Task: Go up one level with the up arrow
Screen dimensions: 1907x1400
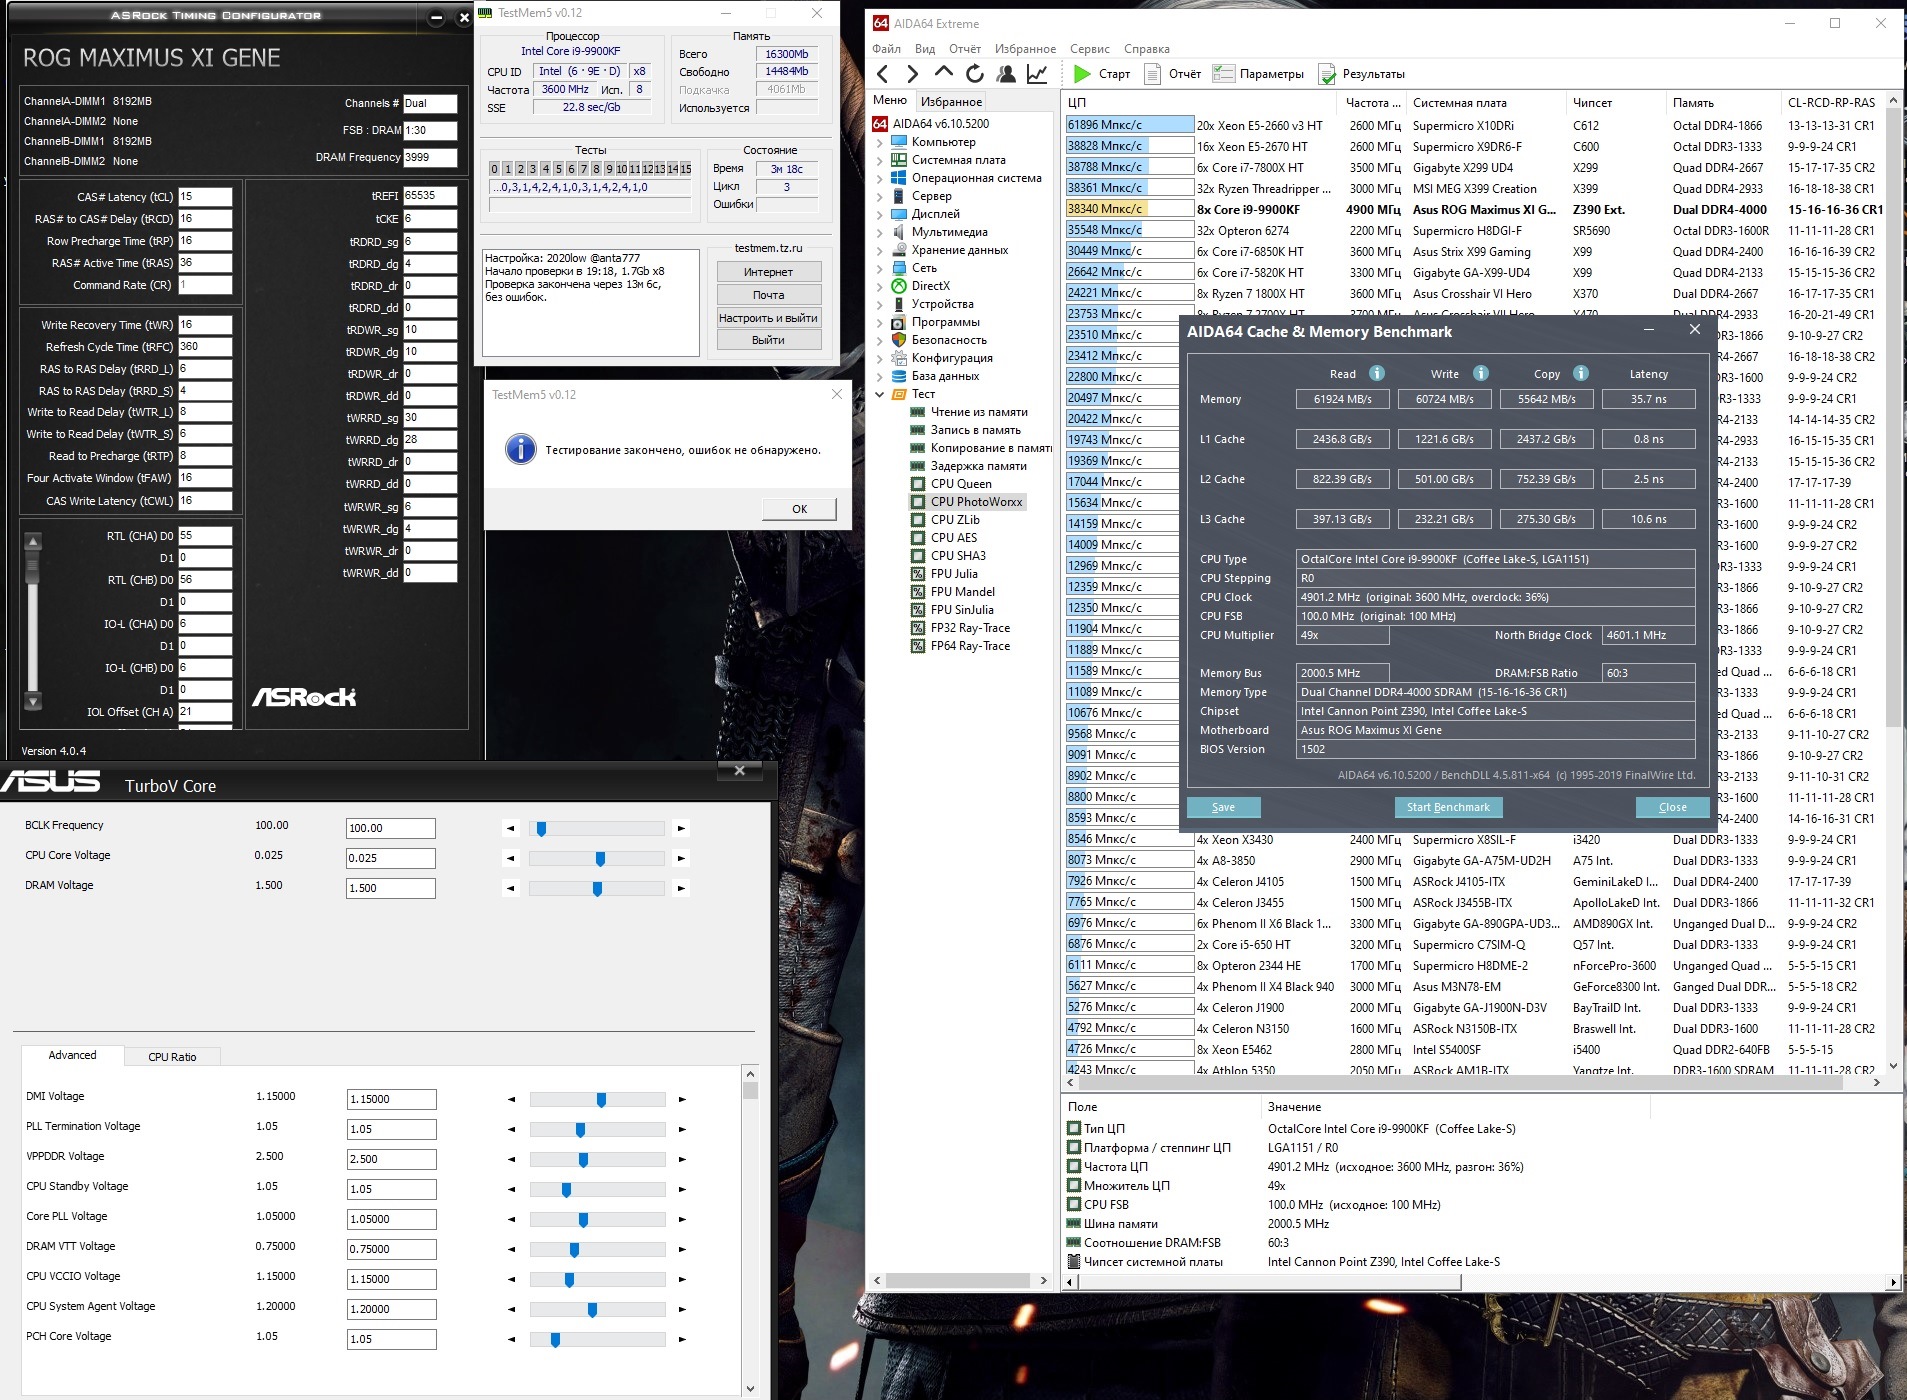Action: (943, 73)
